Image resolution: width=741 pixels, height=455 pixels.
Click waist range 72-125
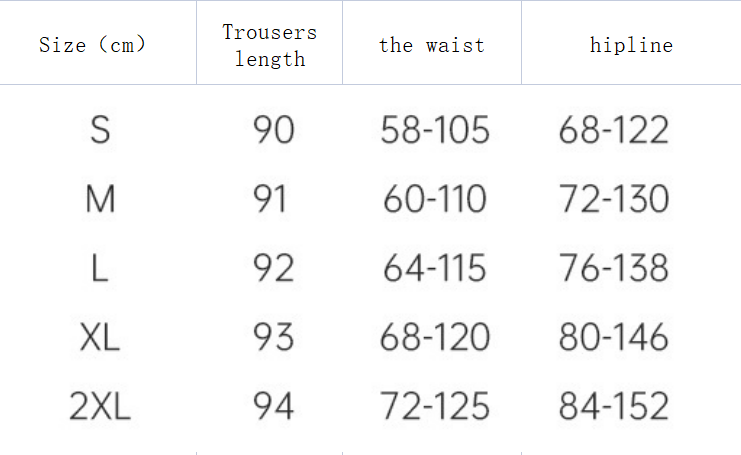coord(435,406)
